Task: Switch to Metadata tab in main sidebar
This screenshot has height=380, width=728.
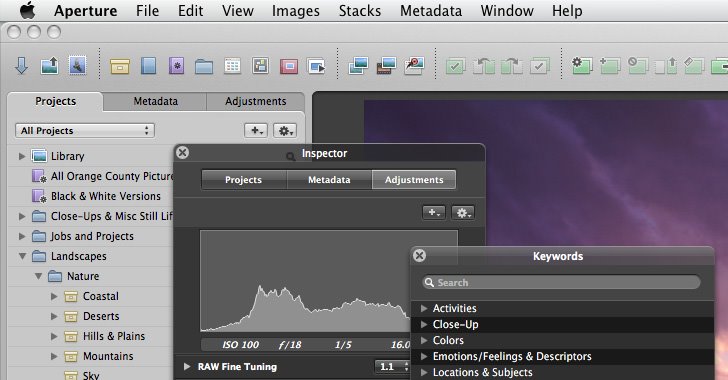Action: coord(156,101)
